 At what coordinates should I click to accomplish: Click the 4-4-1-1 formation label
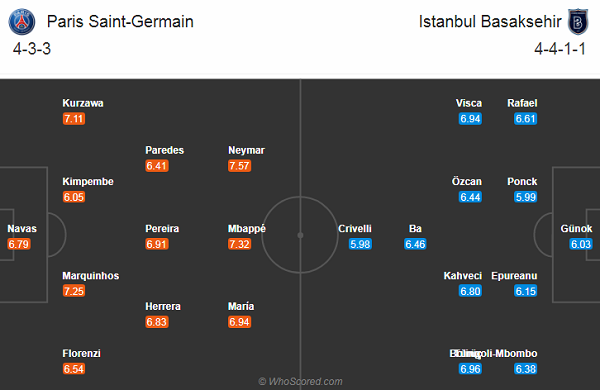560,49
